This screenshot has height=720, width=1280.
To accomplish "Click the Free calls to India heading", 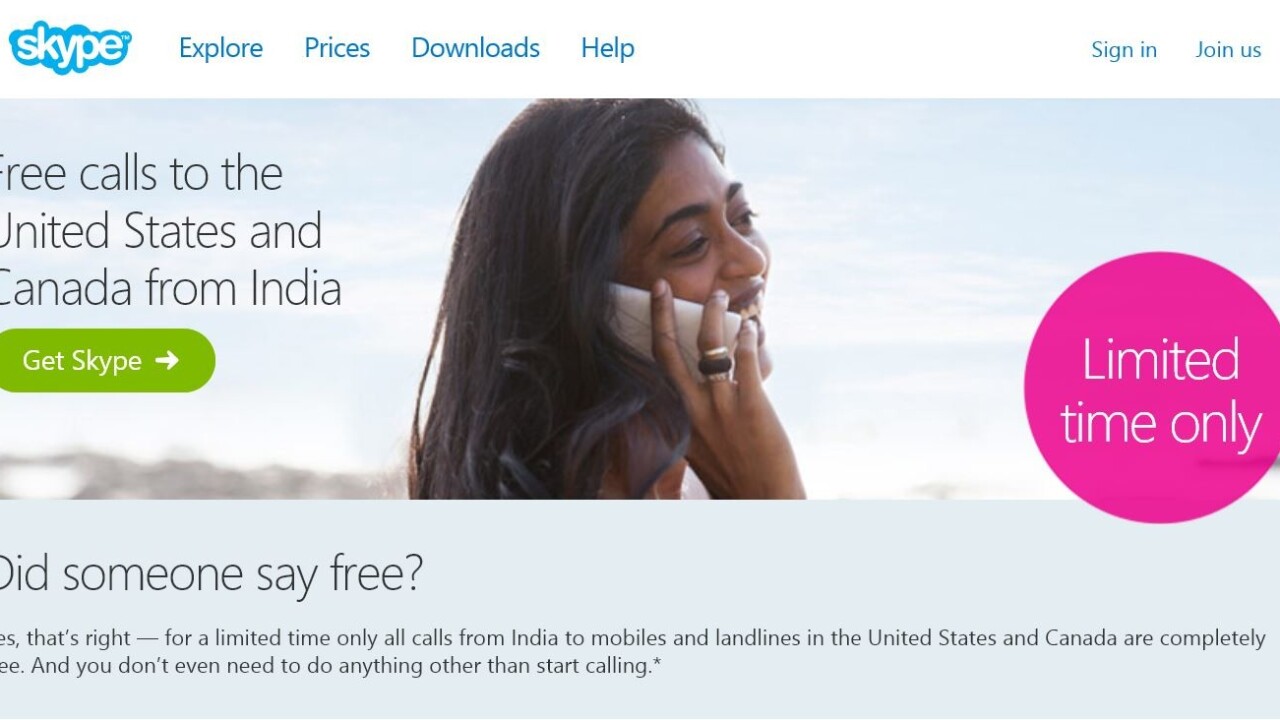I will 168,231.
